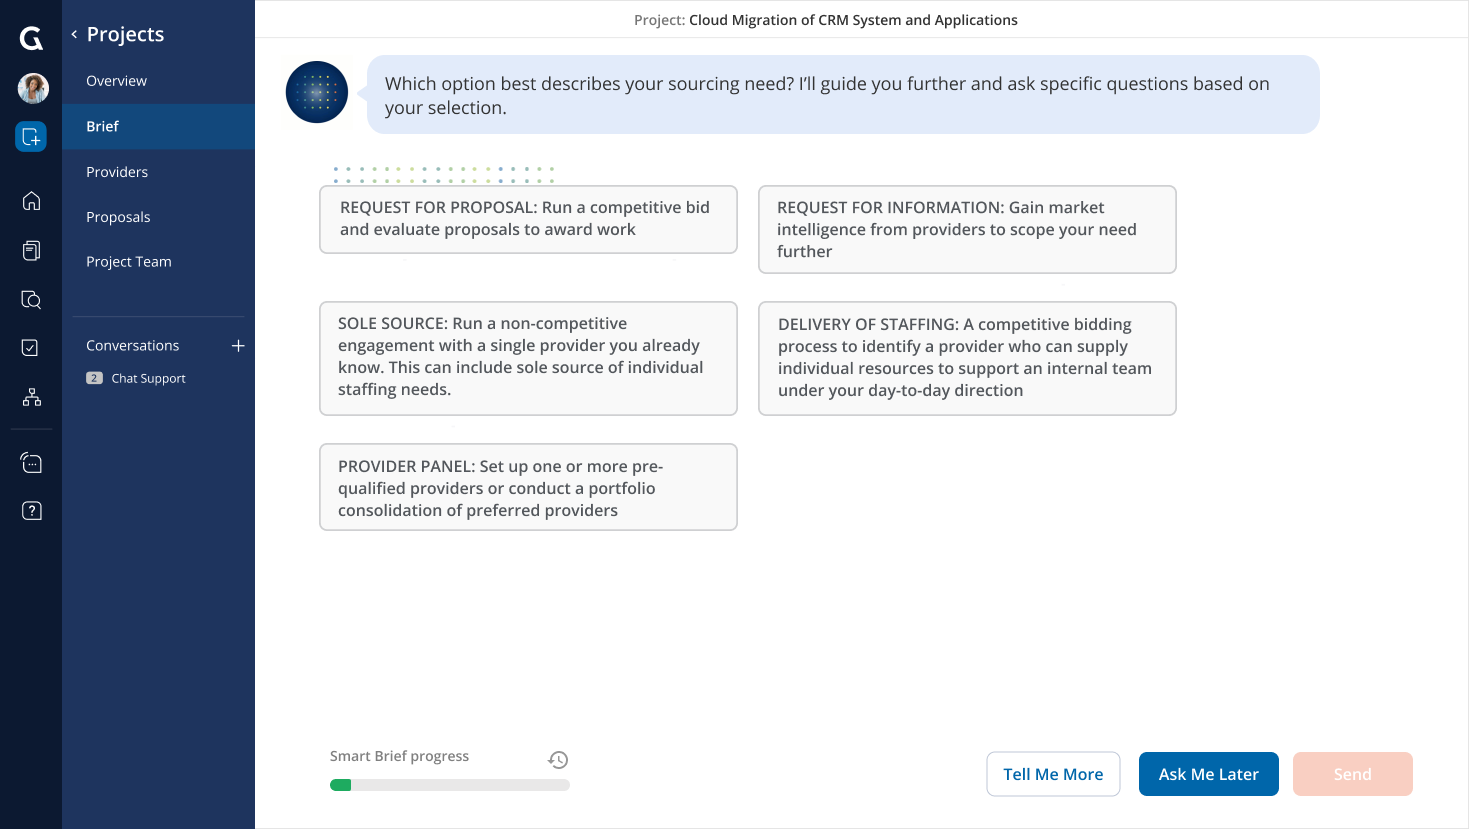Collapse the Projects panel via the chevron
This screenshot has height=829, width=1469.
73,33
